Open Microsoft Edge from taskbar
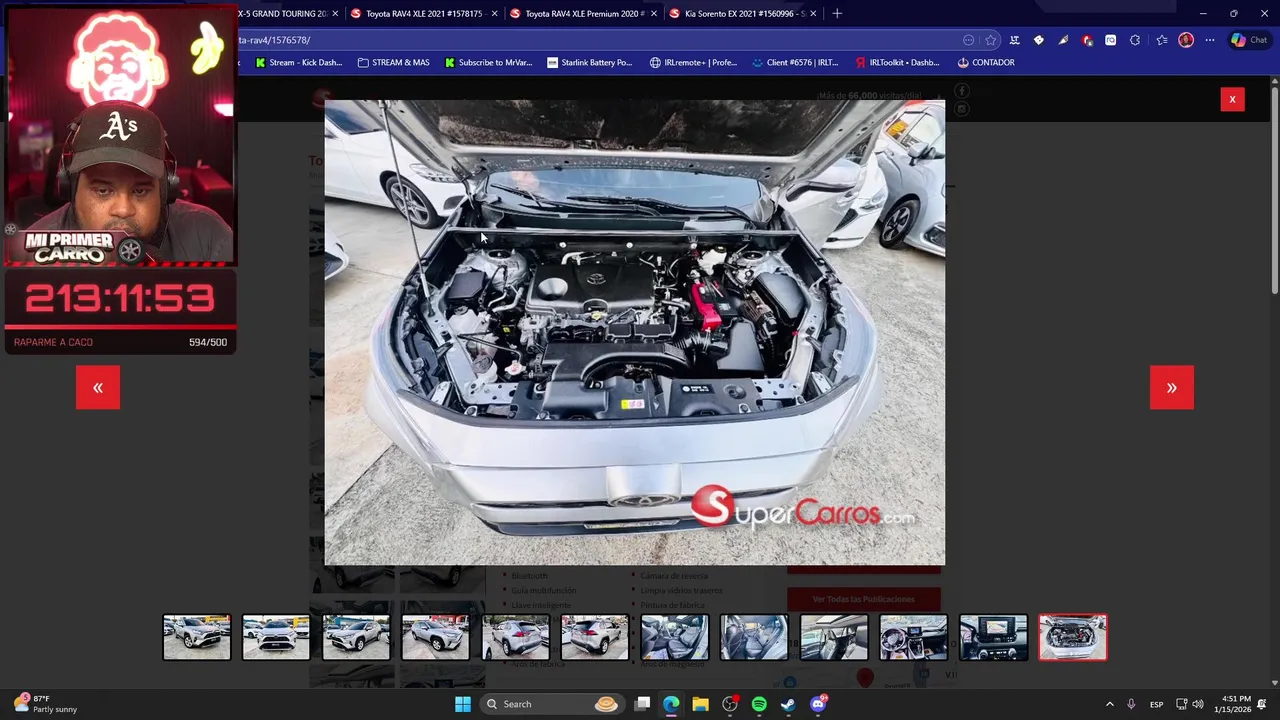Screen dimensions: 1280x720 (x=671, y=704)
